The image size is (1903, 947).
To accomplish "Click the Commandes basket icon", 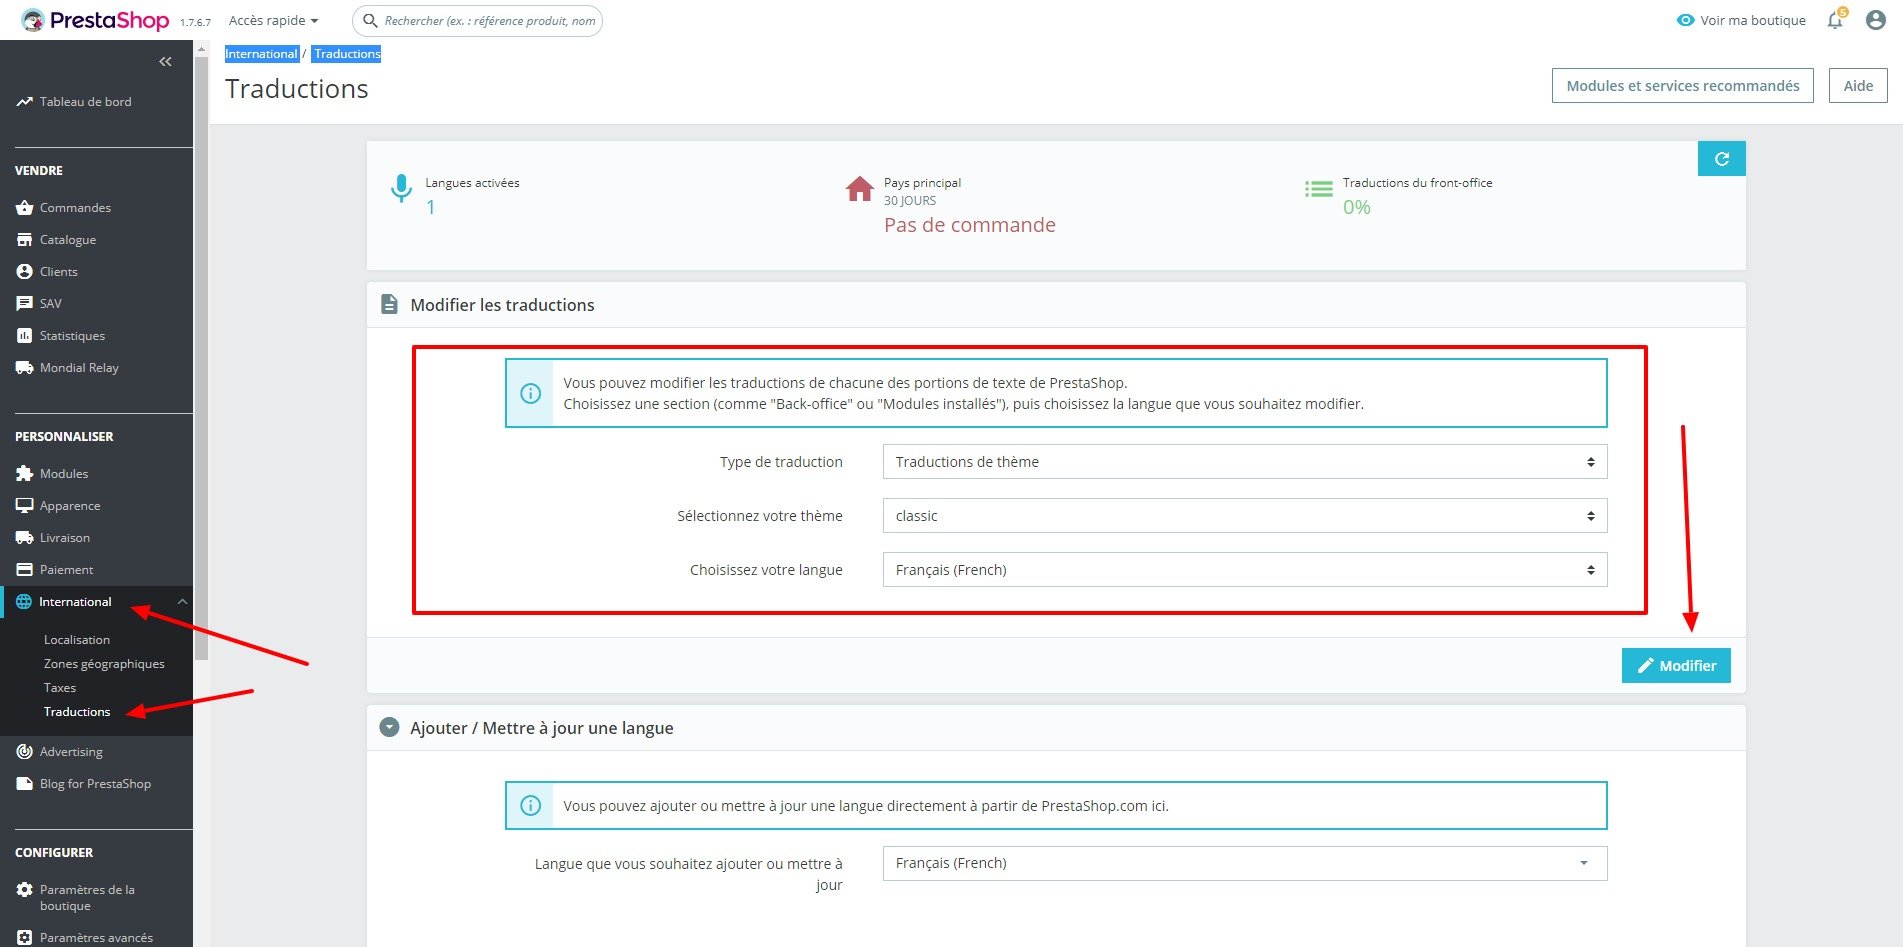I will coord(25,208).
